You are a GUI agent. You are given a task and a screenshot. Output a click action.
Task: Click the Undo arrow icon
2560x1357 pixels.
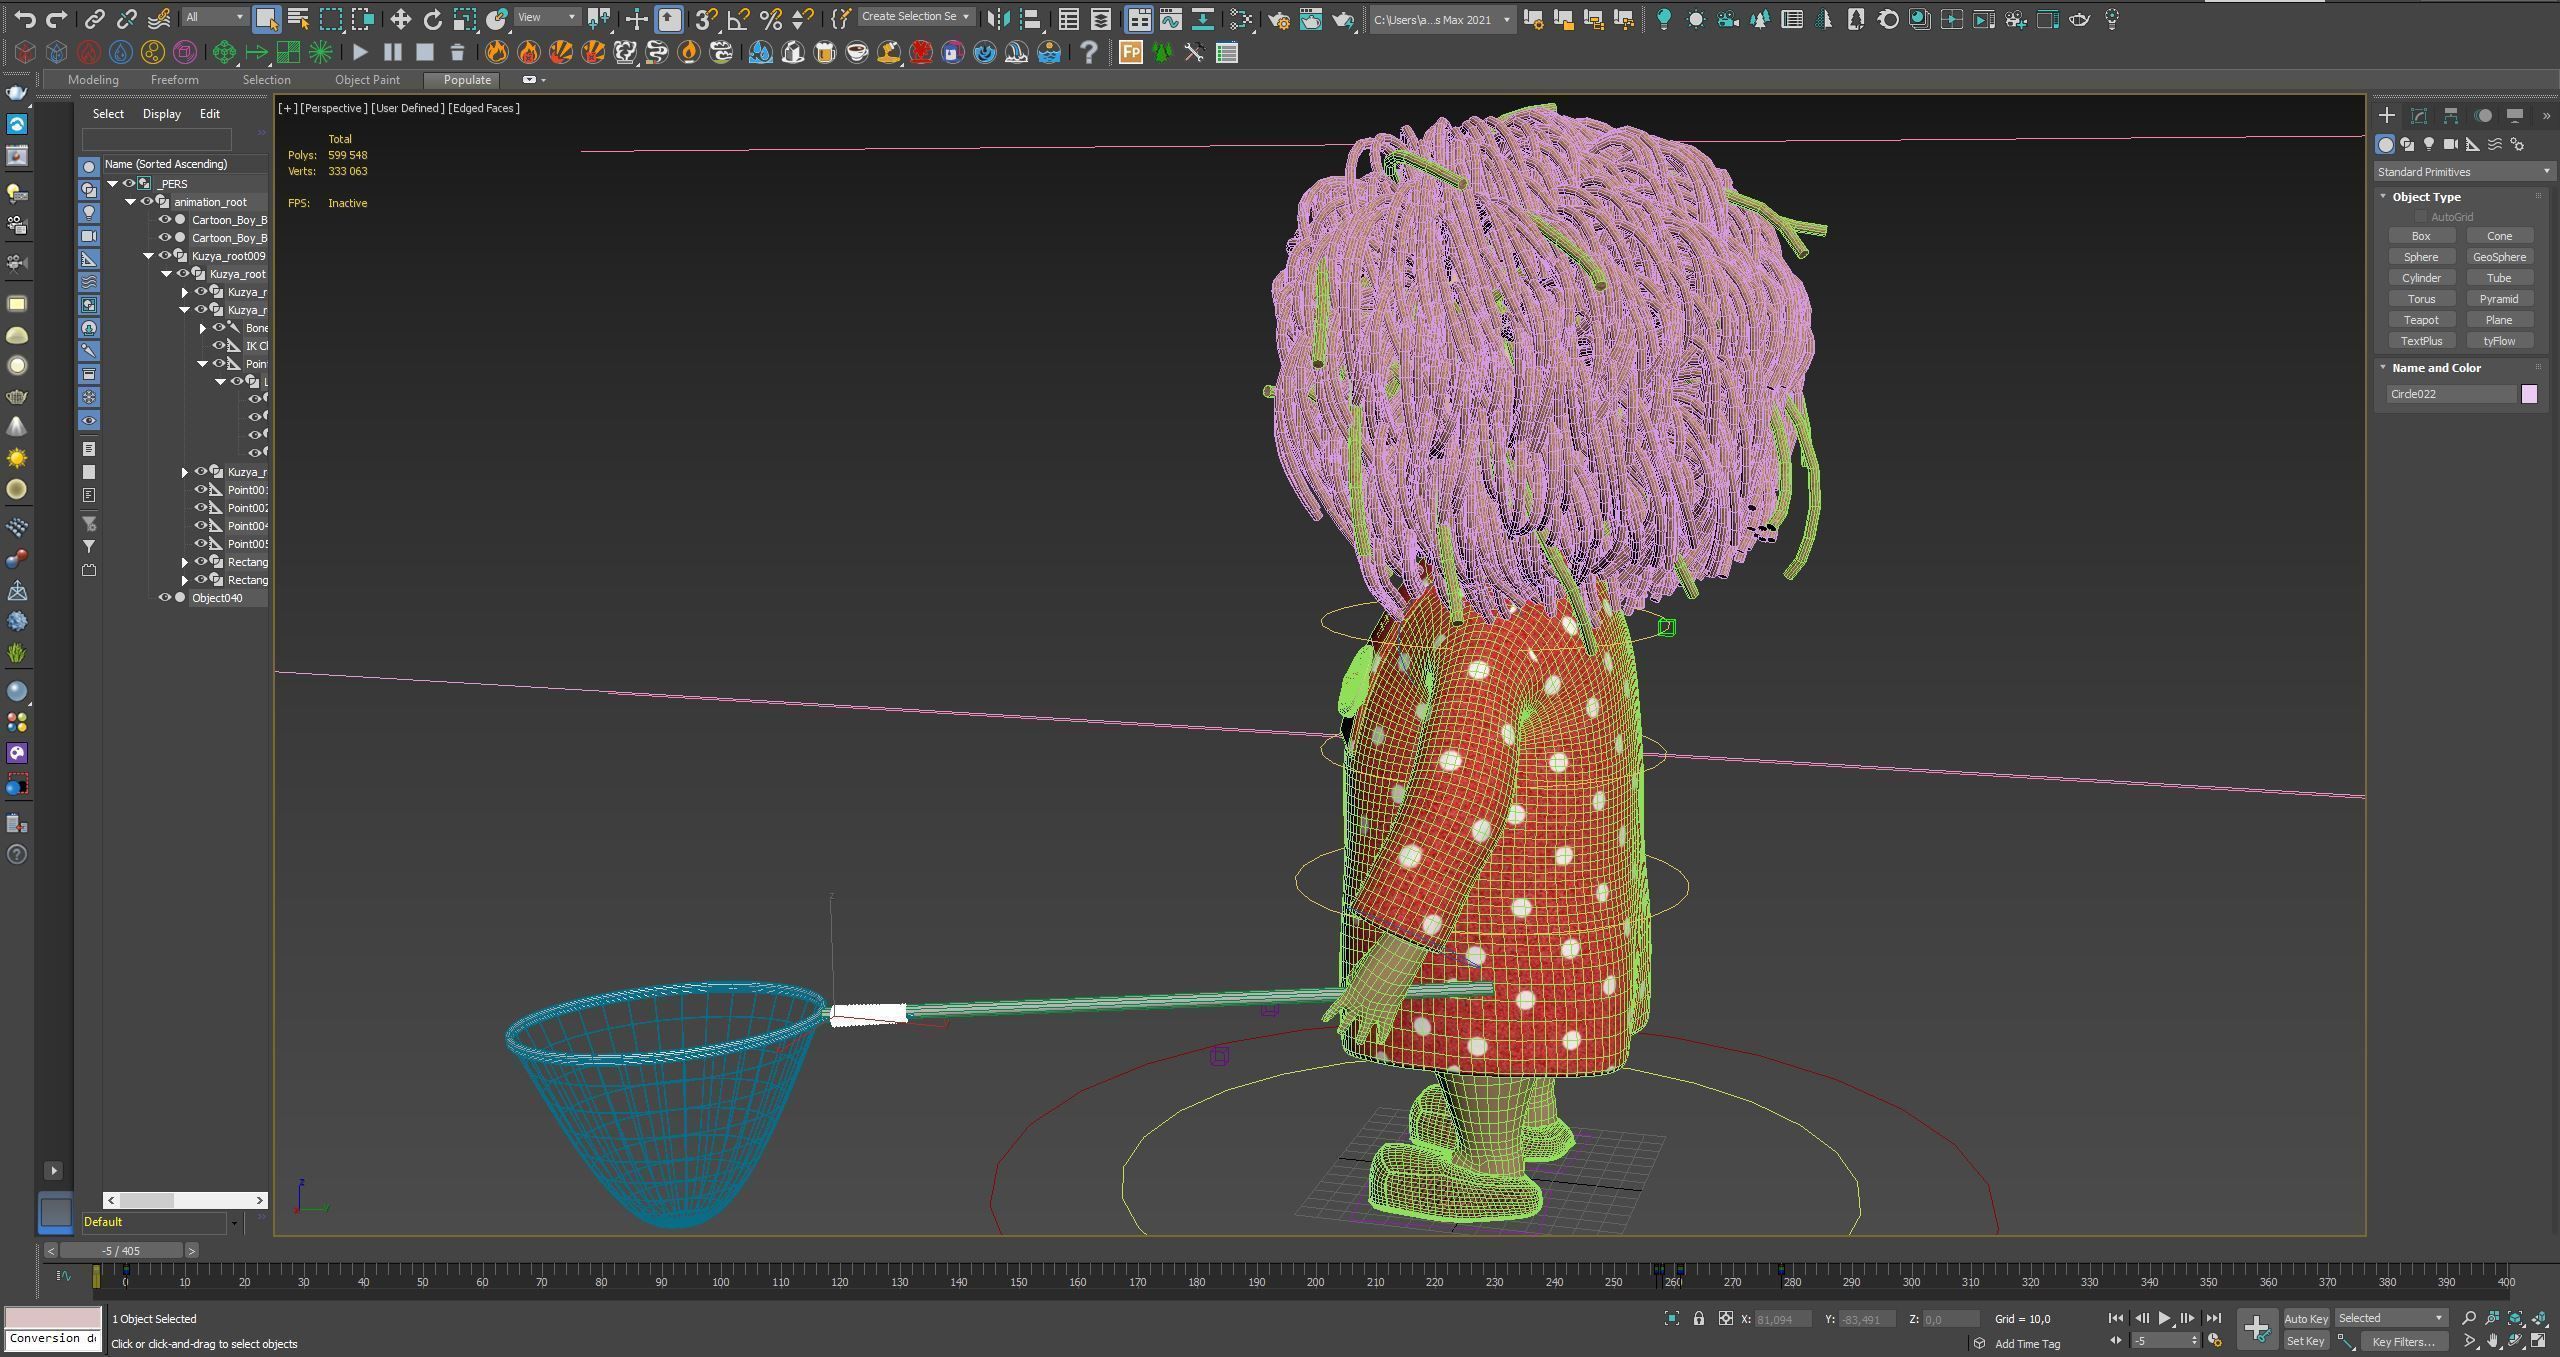(x=25, y=18)
